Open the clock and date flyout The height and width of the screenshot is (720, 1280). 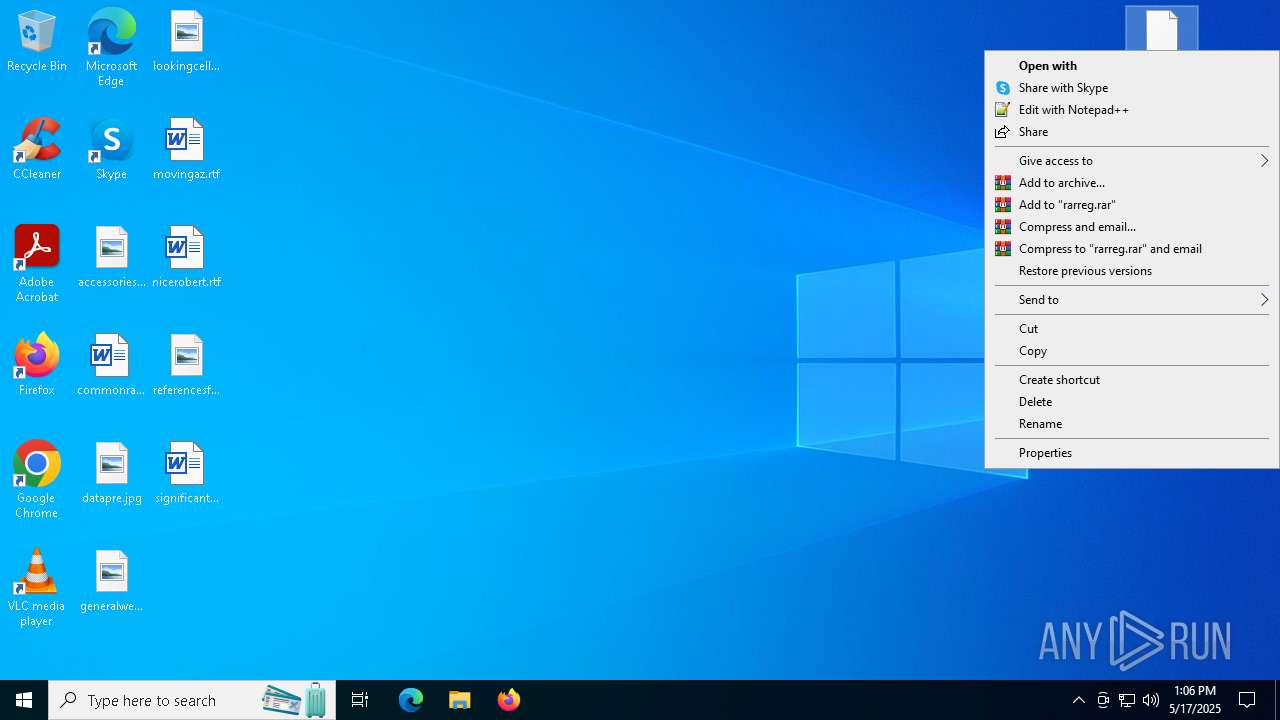(x=1195, y=700)
